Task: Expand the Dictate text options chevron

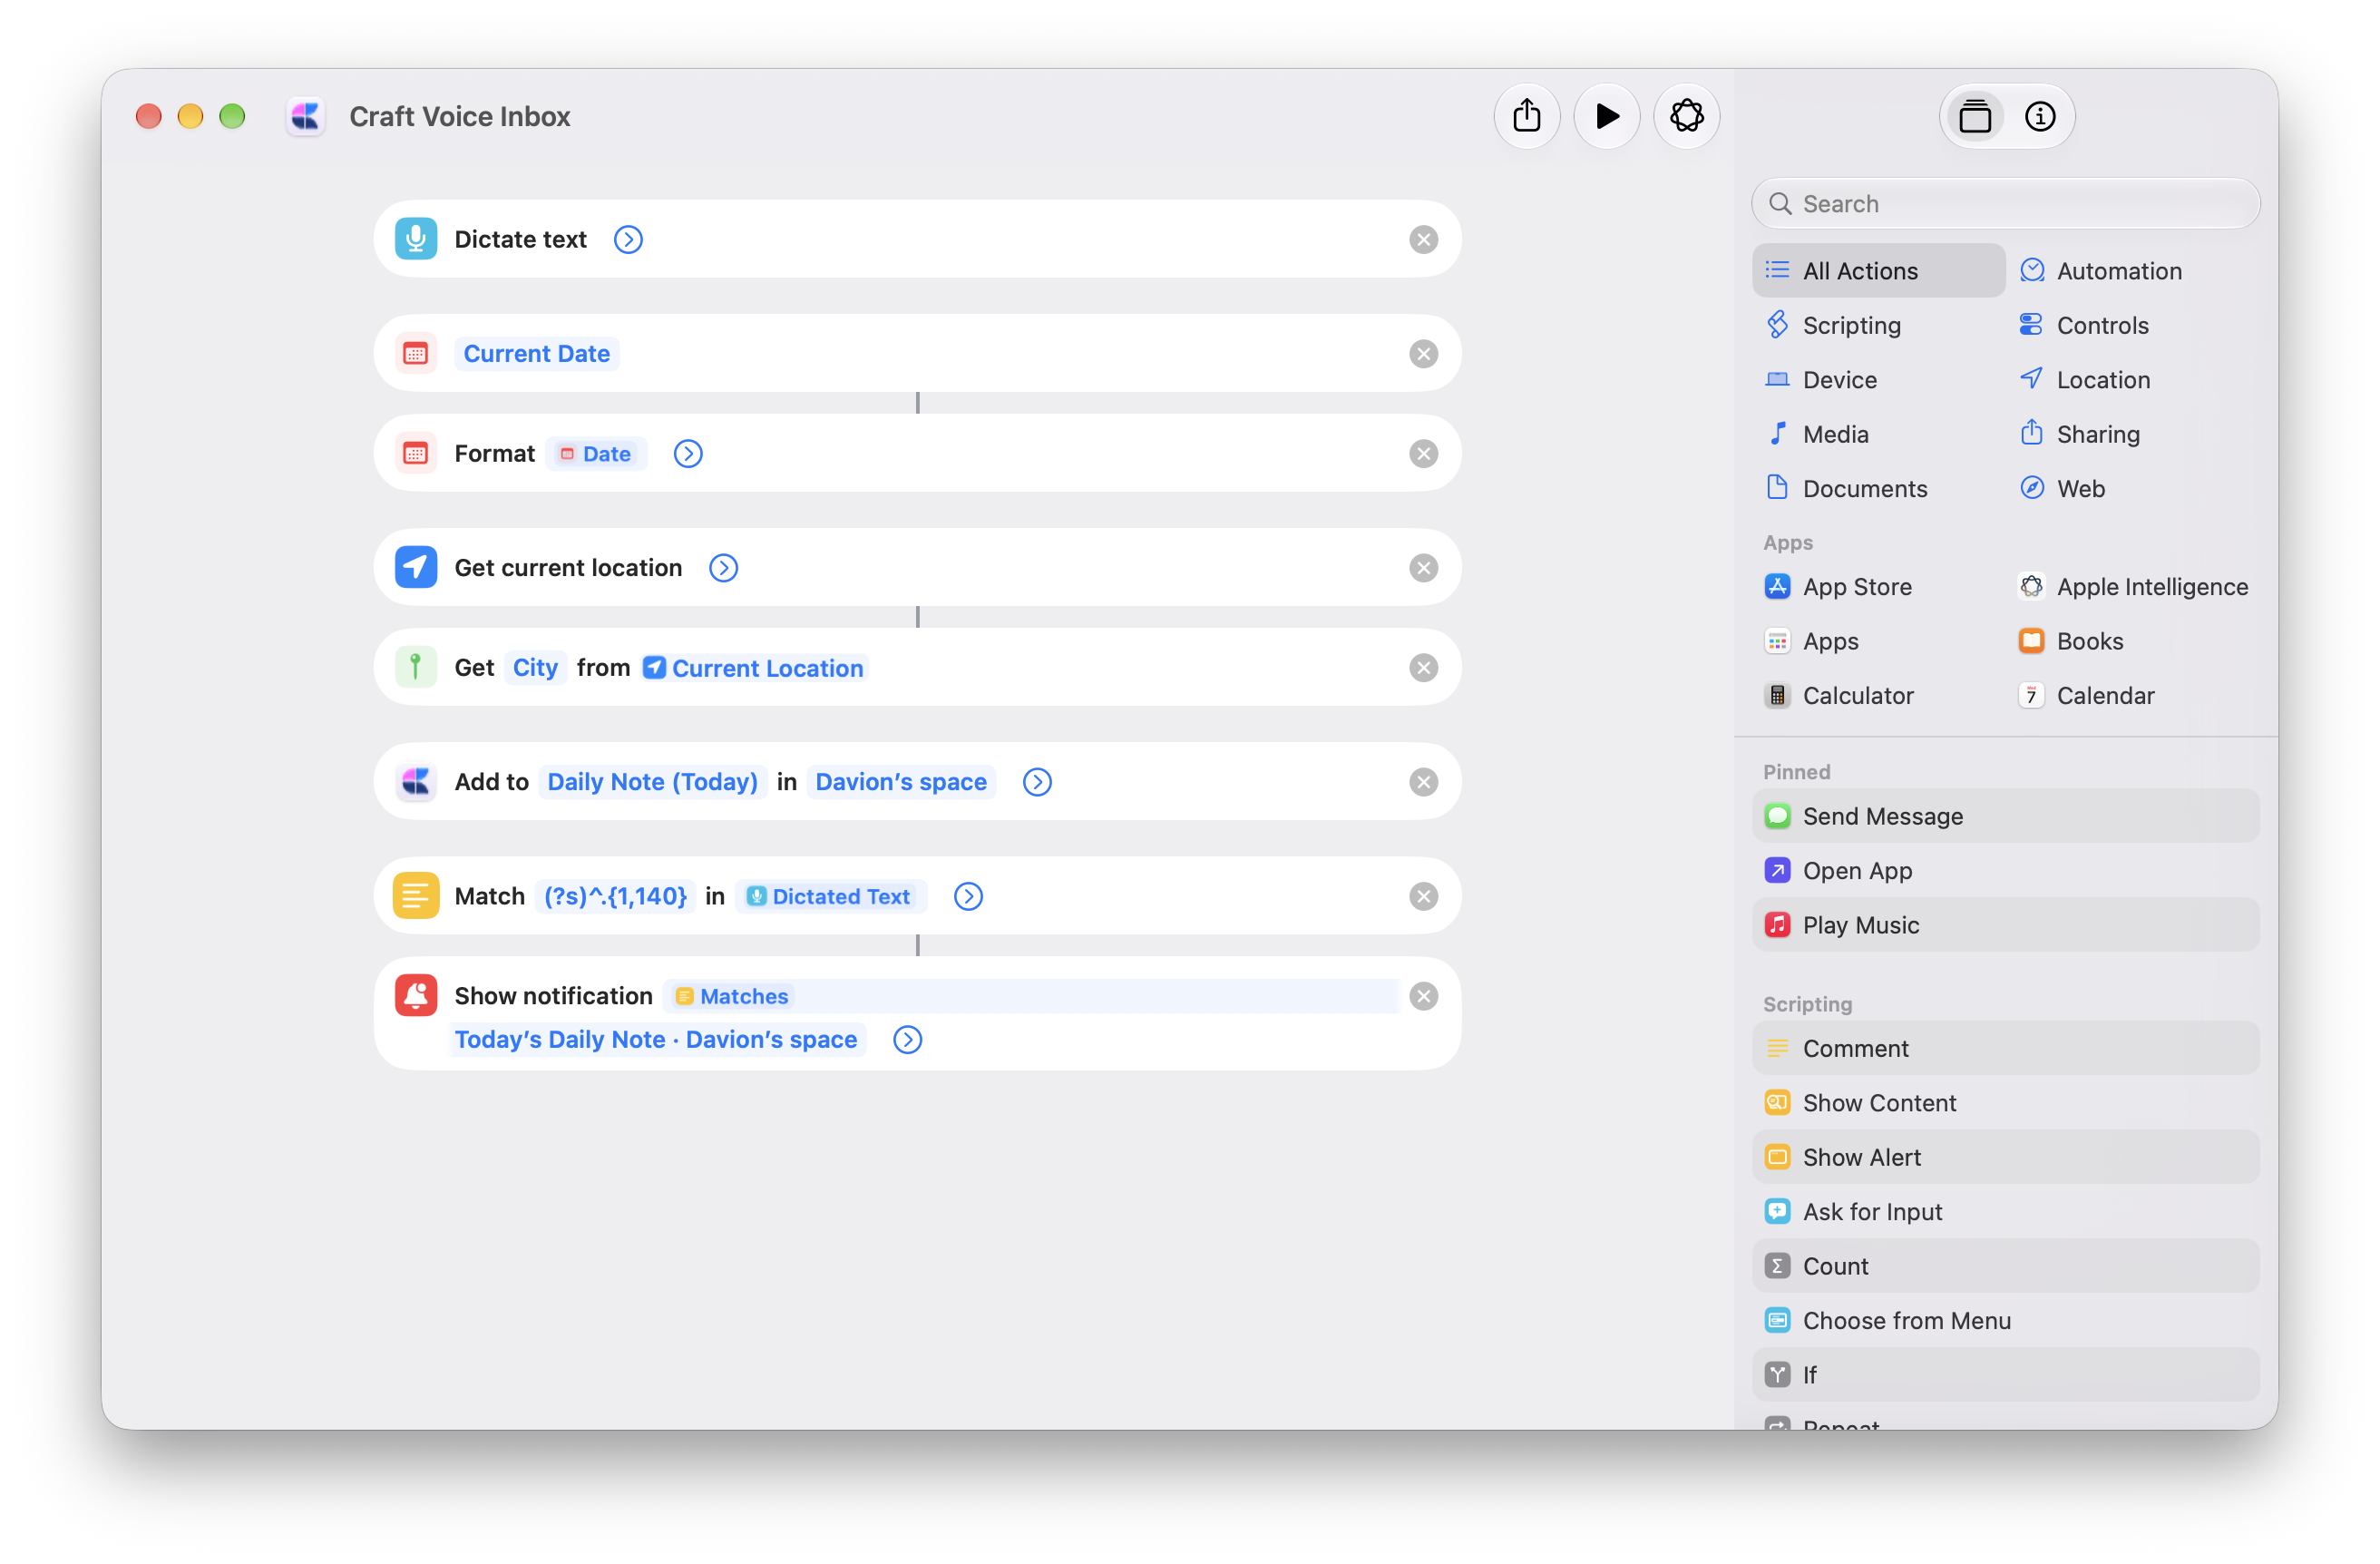Action: point(628,239)
